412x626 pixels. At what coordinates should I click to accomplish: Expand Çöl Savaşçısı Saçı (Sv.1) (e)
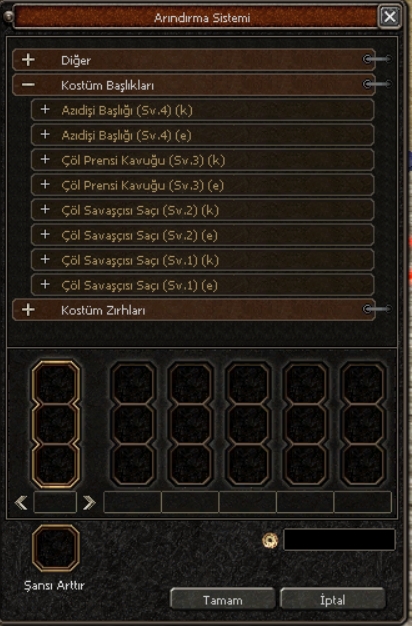[202, 285]
